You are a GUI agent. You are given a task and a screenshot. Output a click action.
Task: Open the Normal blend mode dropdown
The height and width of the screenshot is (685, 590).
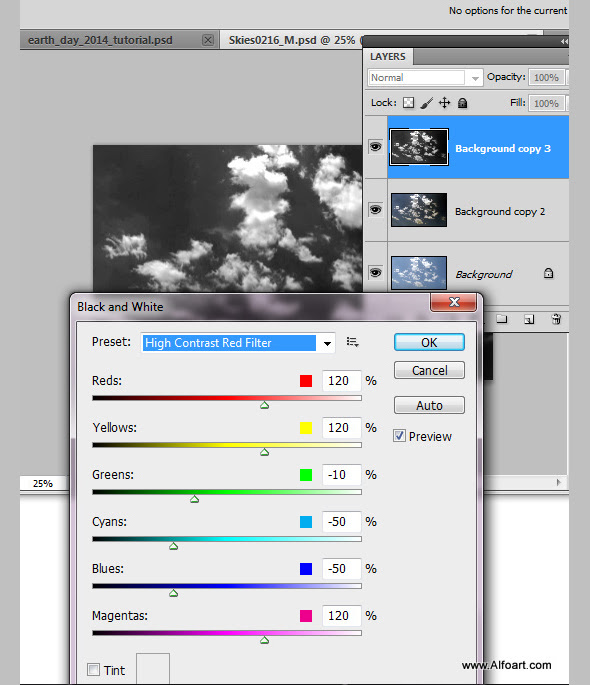426,78
